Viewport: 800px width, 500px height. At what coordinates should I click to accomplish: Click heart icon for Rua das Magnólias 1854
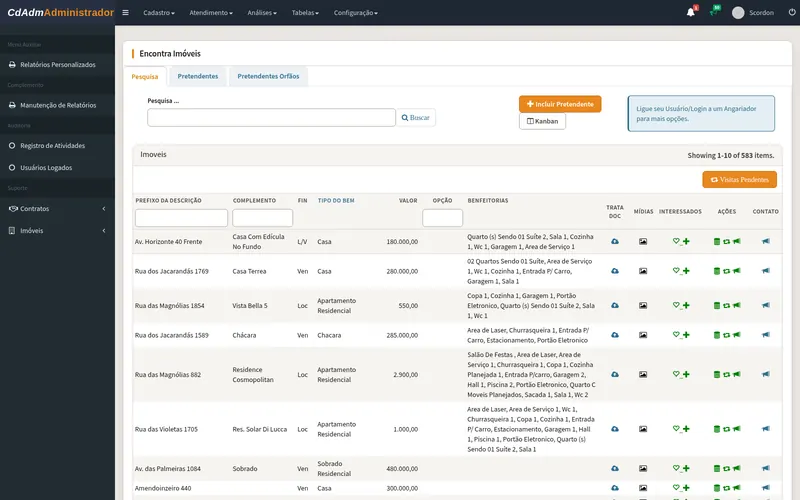[x=676, y=305]
